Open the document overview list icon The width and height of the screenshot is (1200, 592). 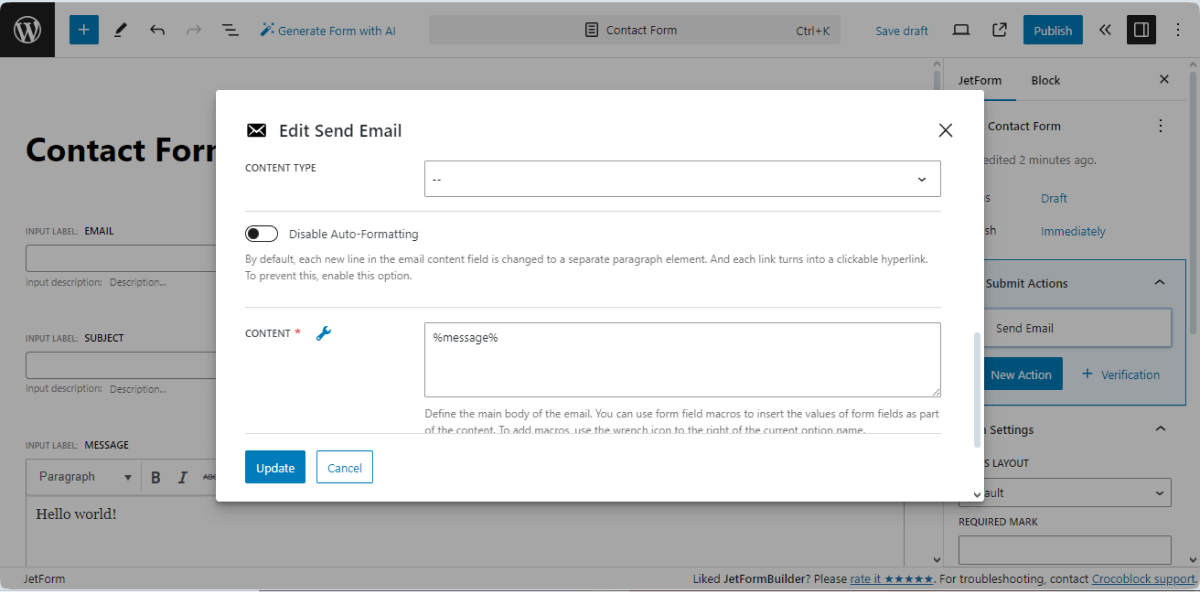(230, 30)
